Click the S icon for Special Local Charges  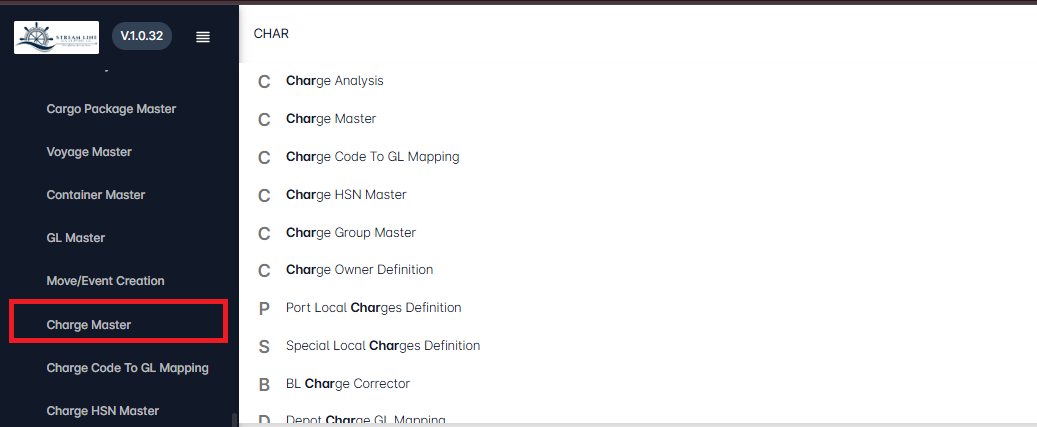coord(264,346)
